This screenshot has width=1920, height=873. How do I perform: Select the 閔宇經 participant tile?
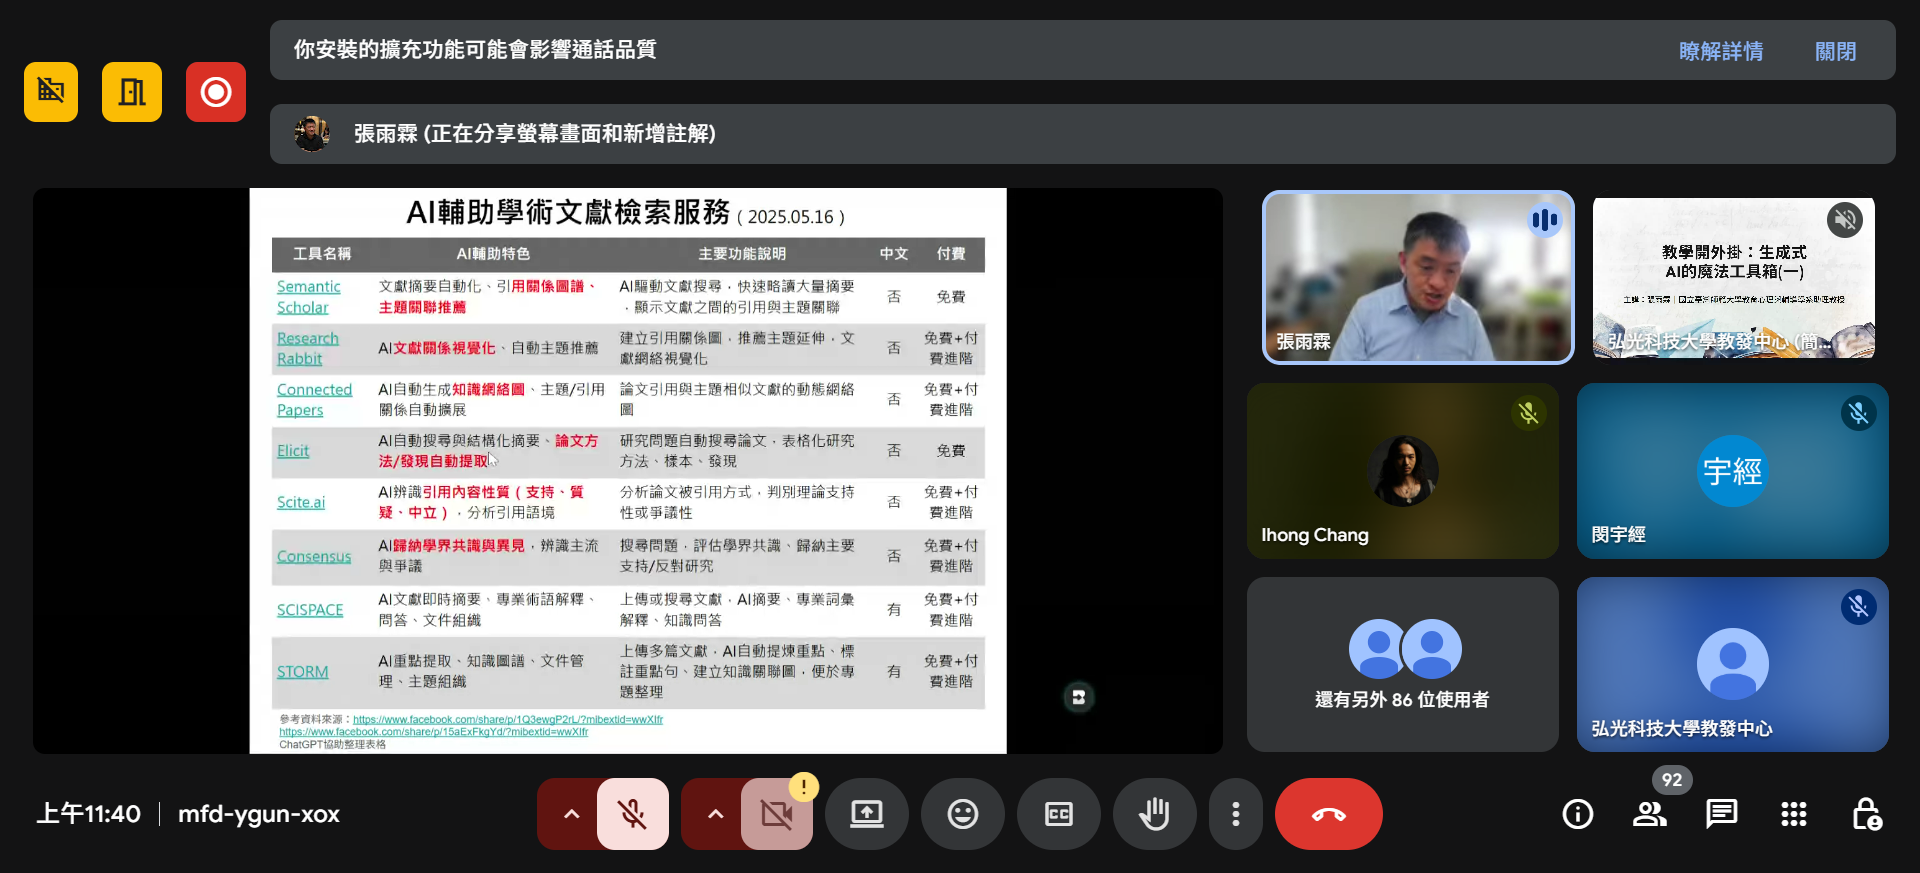tap(1733, 471)
